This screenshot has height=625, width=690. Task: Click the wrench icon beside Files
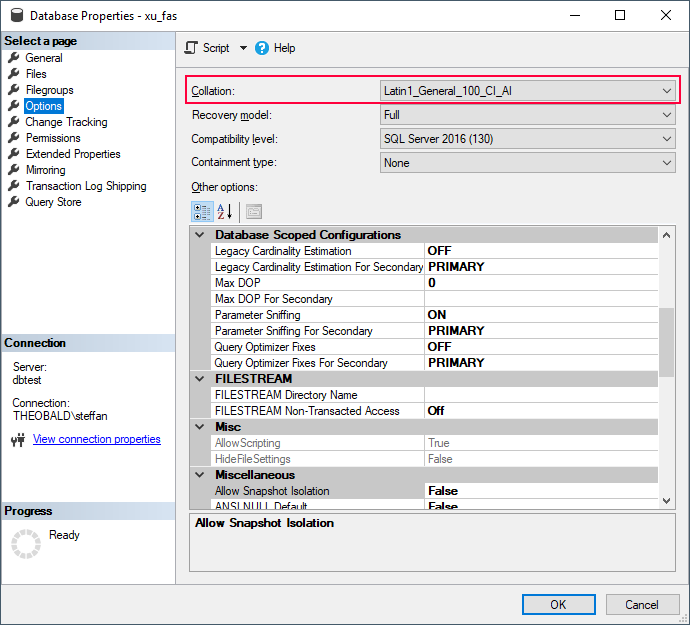click(14, 74)
